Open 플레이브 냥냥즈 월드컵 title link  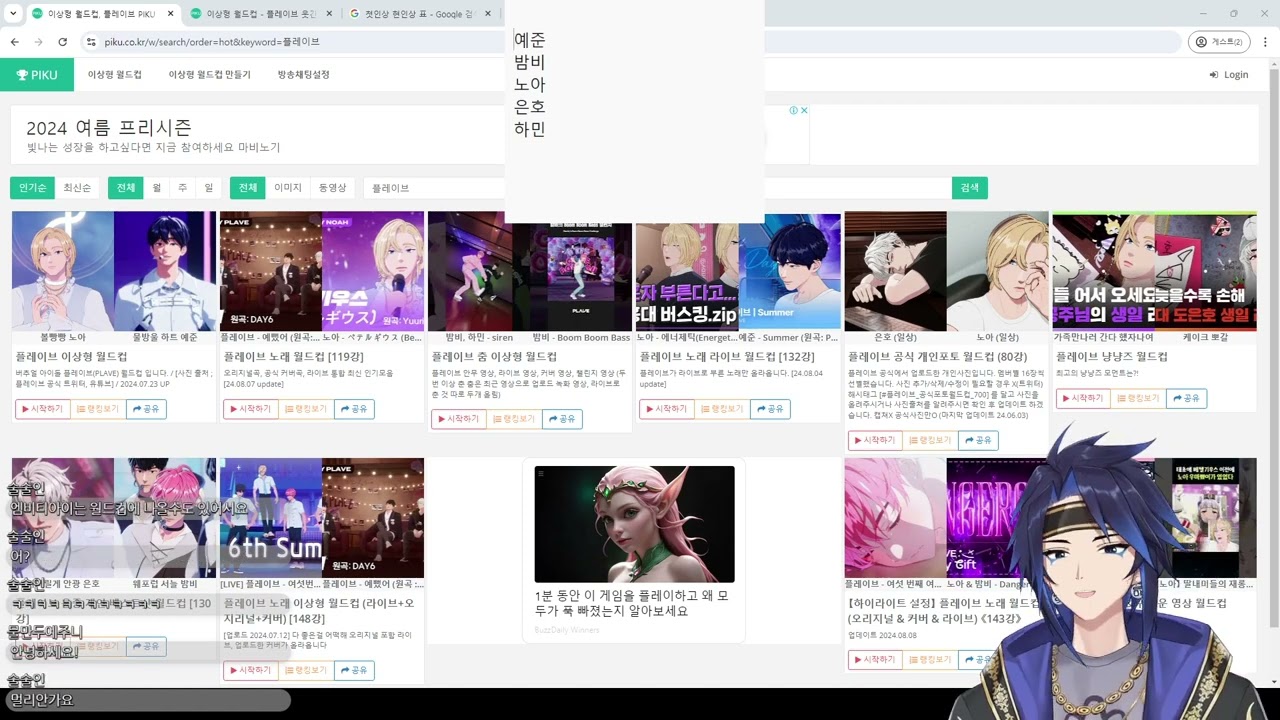click(1111, 356)
